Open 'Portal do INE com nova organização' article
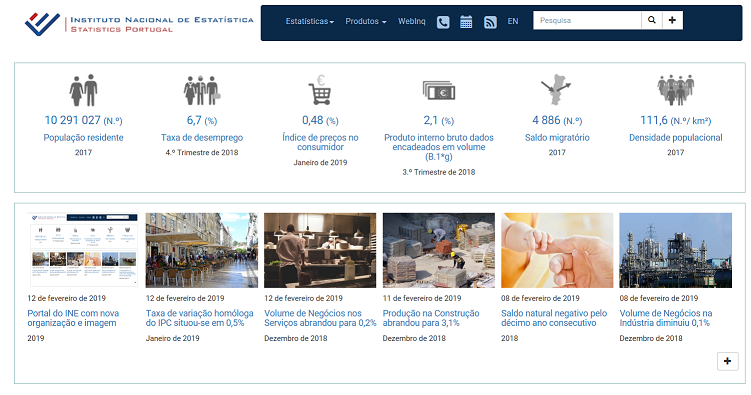 pyautogui.click(x=73, y=318)
